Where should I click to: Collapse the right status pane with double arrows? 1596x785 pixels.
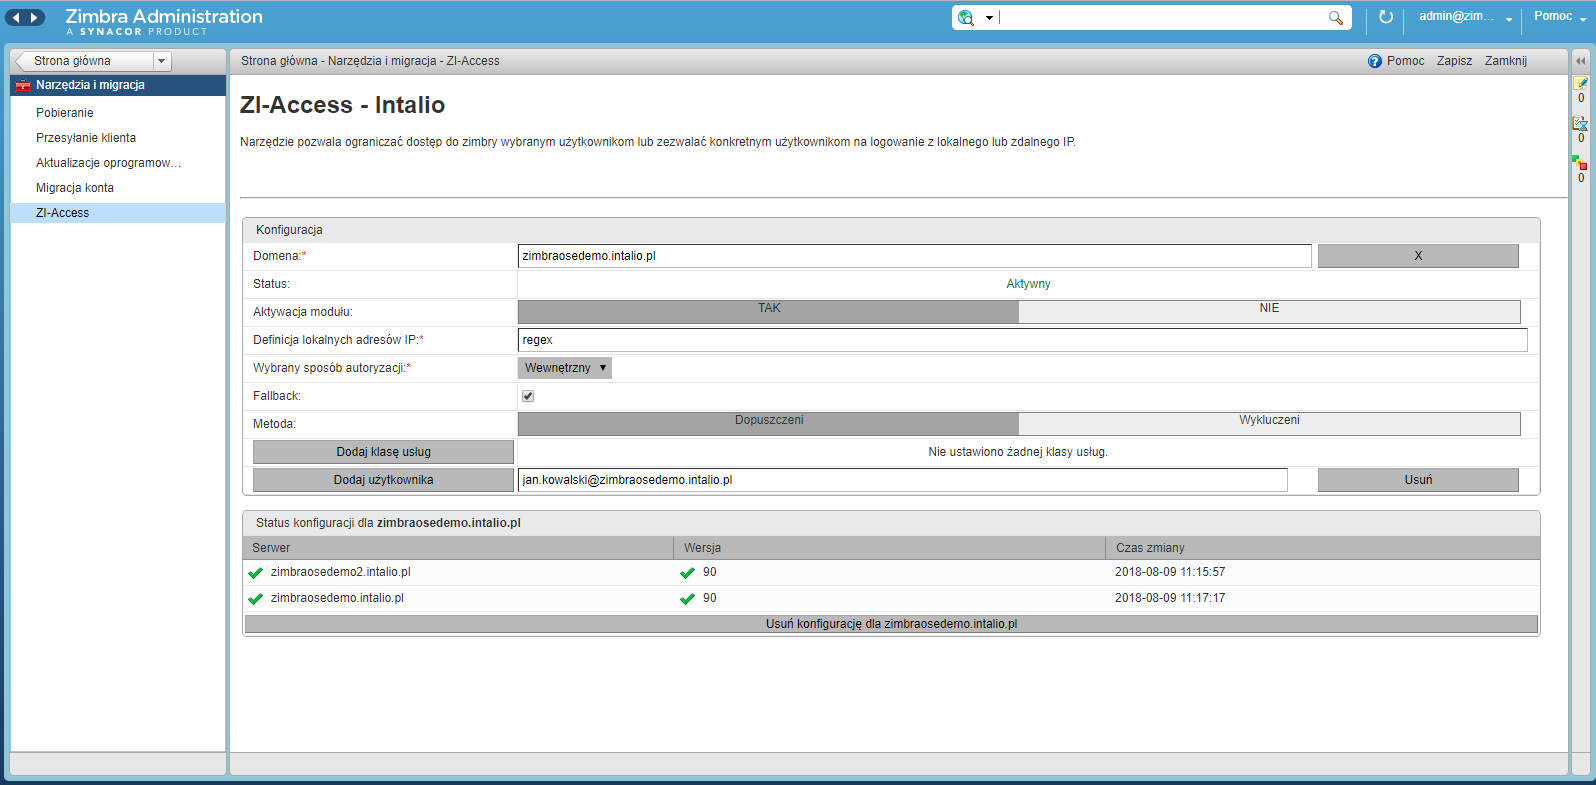click(x=1581, y=61)
